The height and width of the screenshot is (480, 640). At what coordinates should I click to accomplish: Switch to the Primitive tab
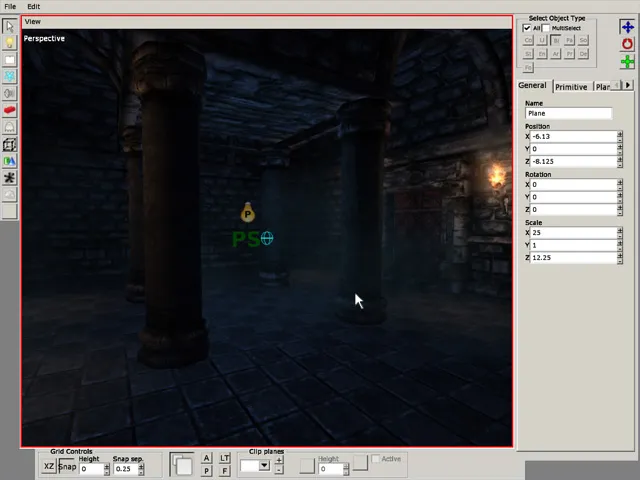pyautogui.click(x=571, y=87)
